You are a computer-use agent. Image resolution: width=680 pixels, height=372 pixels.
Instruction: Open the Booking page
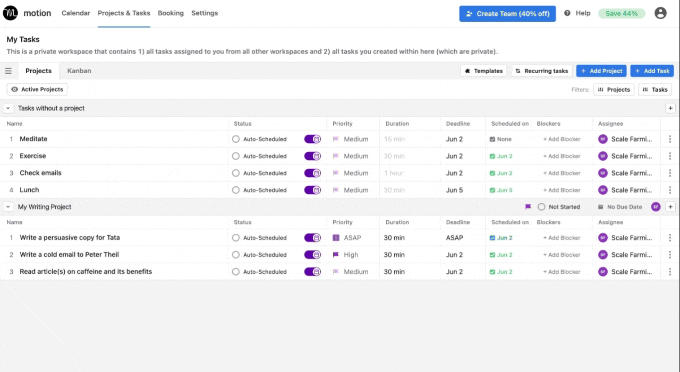pos(170,13)
